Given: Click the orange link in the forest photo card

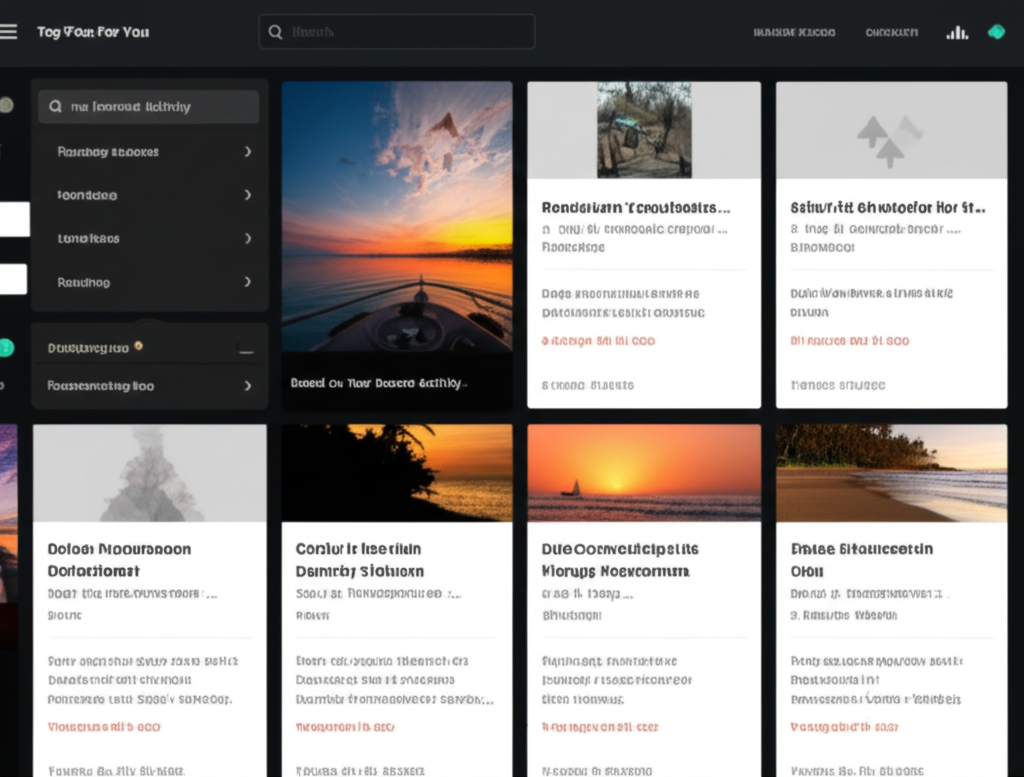Looking at the screenshot, I should (598, 341).
